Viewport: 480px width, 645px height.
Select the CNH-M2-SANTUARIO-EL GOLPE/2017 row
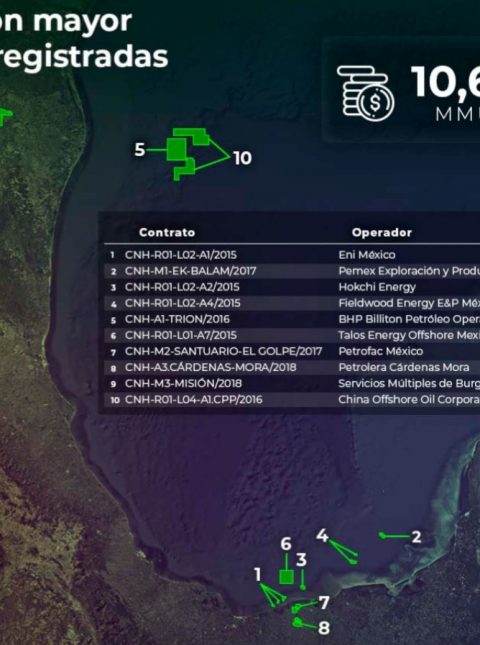292,351
